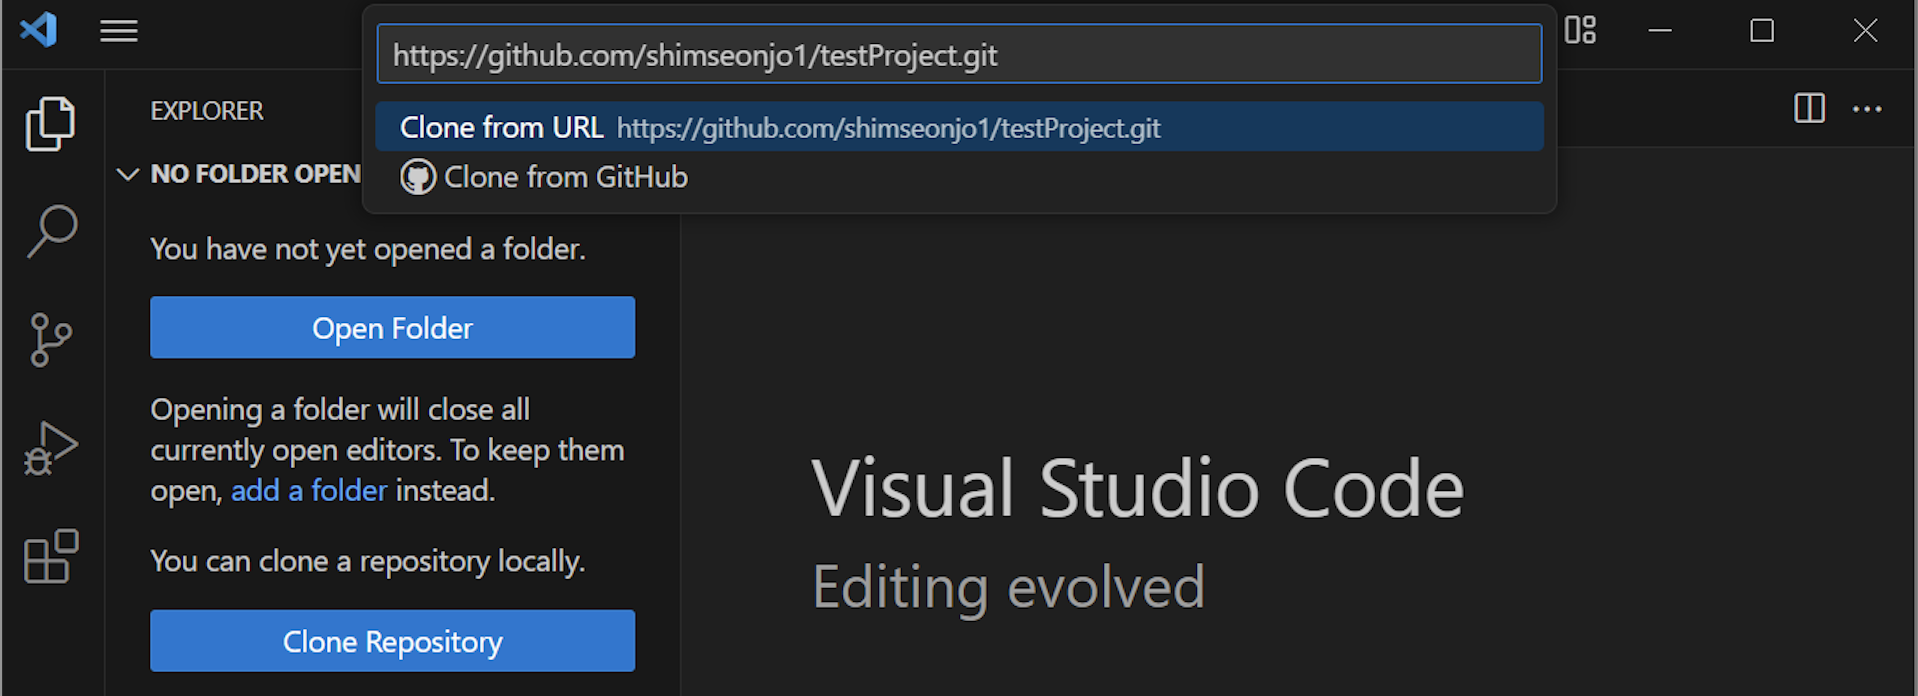The image size is (1918, 696).
Task: Close the VS Code window
Action: pyautogui.click(x=1865, y=31)
